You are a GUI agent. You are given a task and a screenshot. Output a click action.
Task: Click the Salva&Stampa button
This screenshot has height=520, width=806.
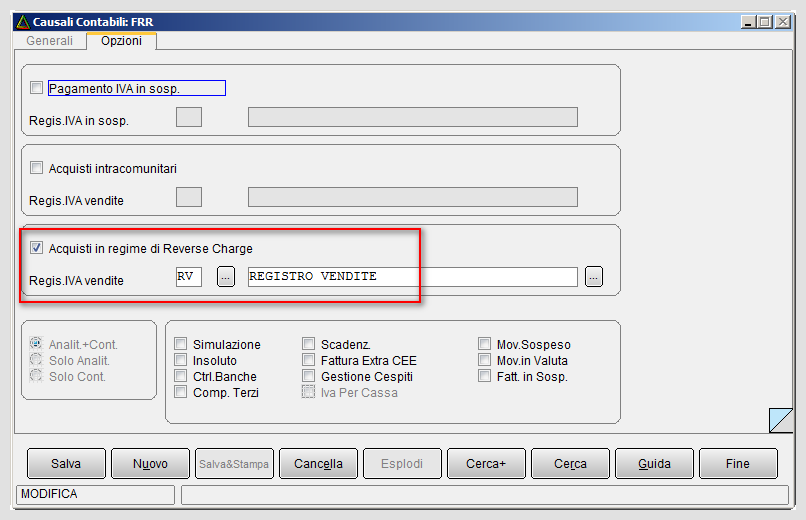click(x=234, y=463)
